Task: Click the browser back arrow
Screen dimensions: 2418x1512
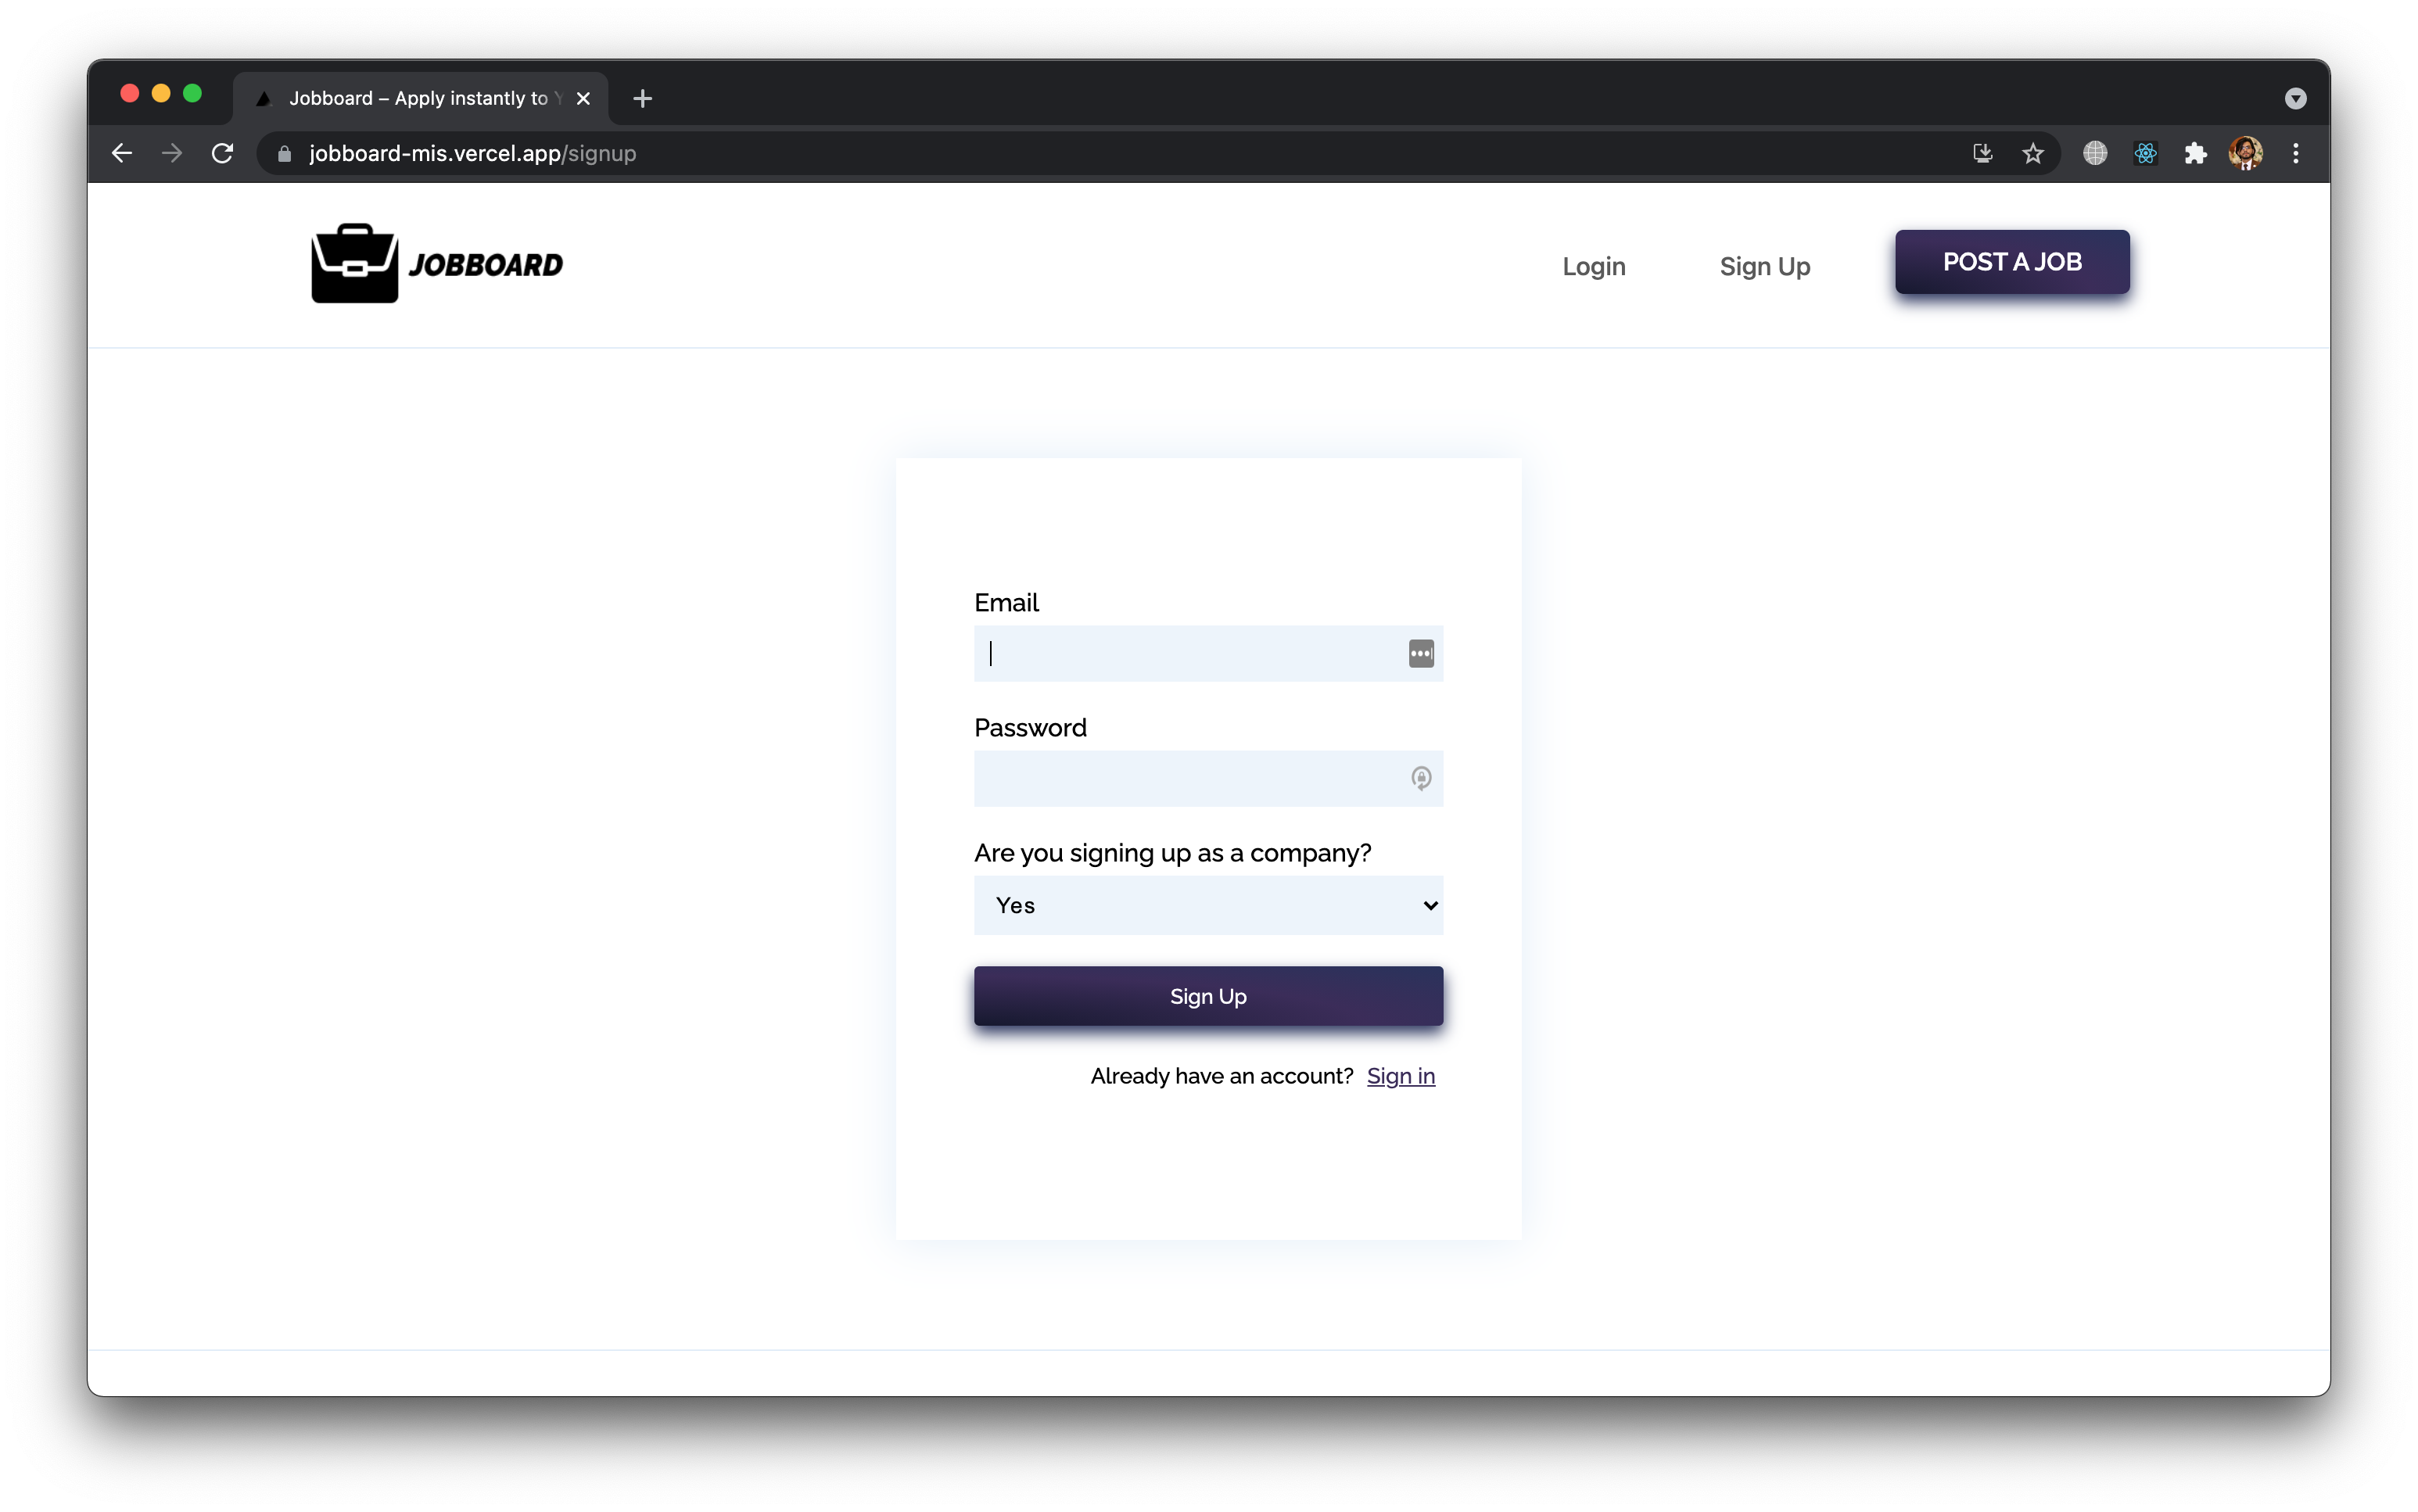Action: (x=122, y=153)
